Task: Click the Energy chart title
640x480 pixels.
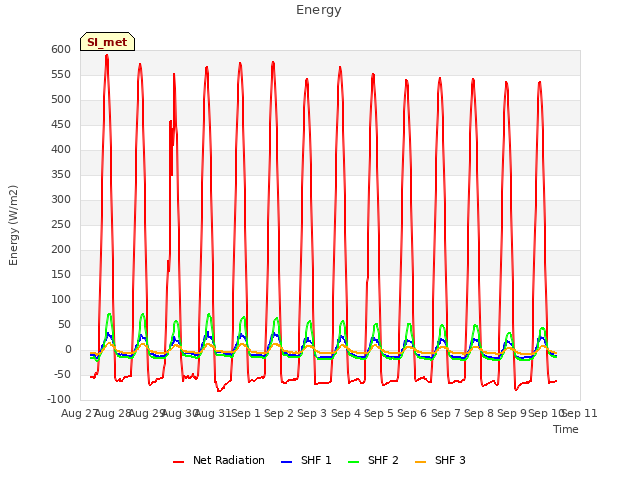Action: (319, 10)
